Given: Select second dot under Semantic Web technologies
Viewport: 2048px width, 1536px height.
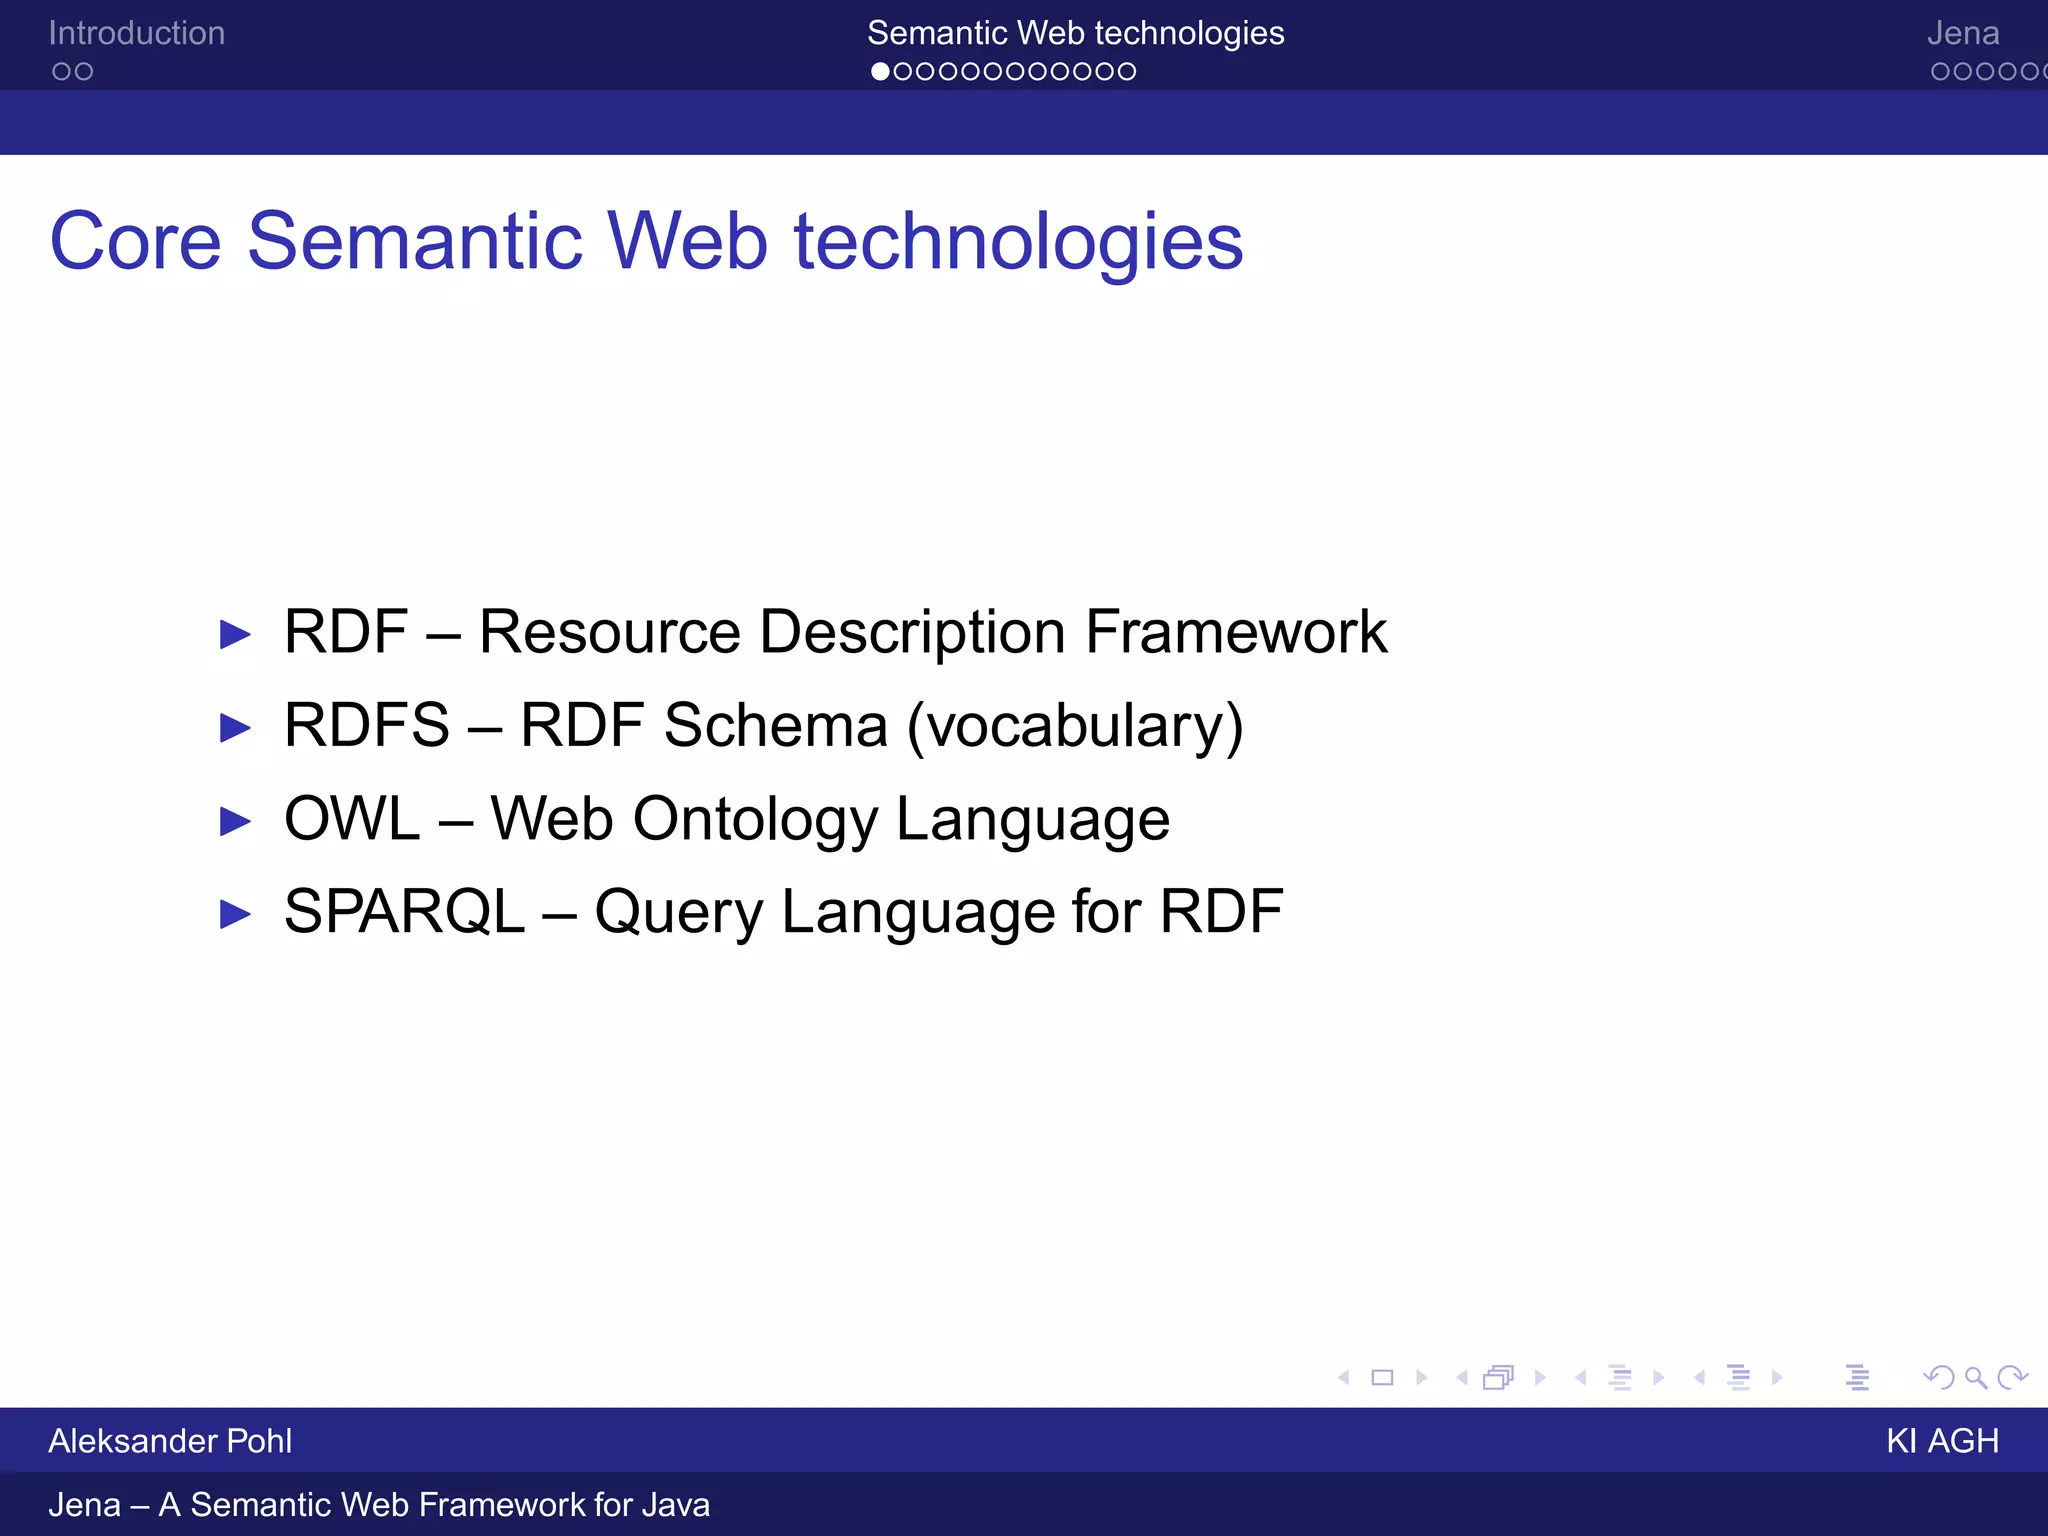Looking at the screenshot, I should [902, 71].
